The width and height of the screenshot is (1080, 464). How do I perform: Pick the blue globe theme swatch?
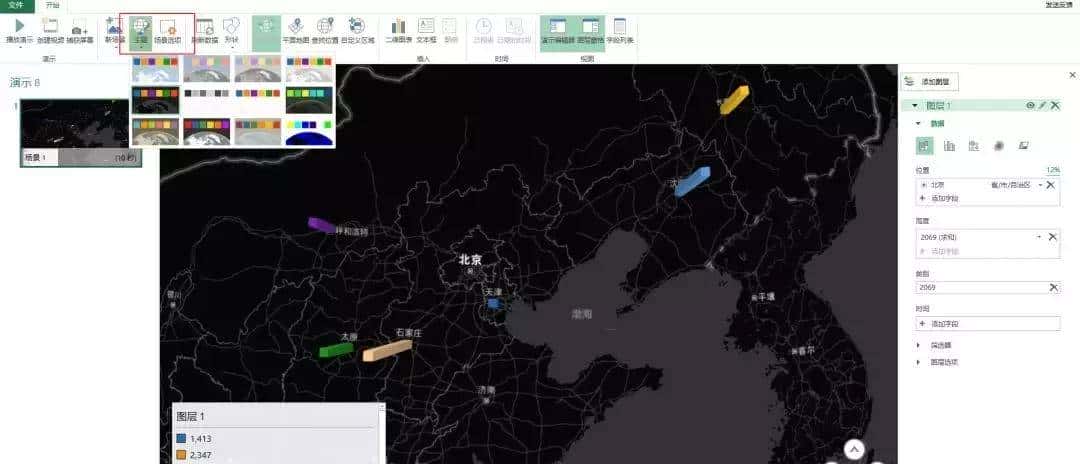(309, 132)
